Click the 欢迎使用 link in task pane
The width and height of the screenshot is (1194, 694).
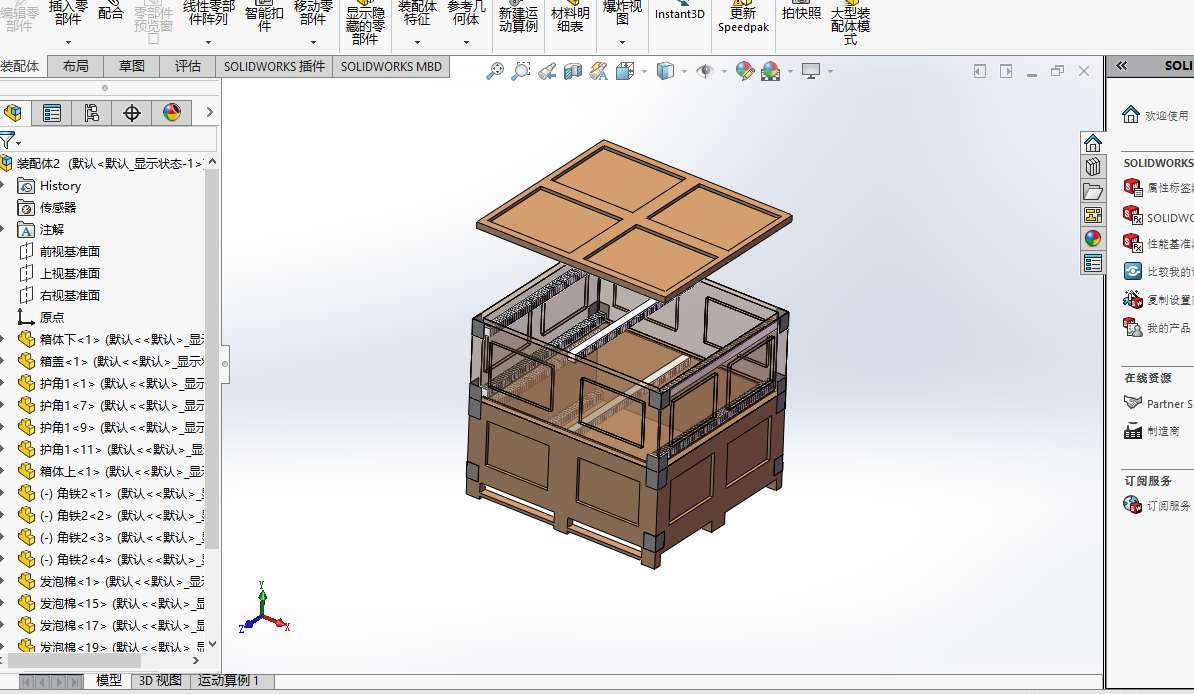pos(1166,116)
